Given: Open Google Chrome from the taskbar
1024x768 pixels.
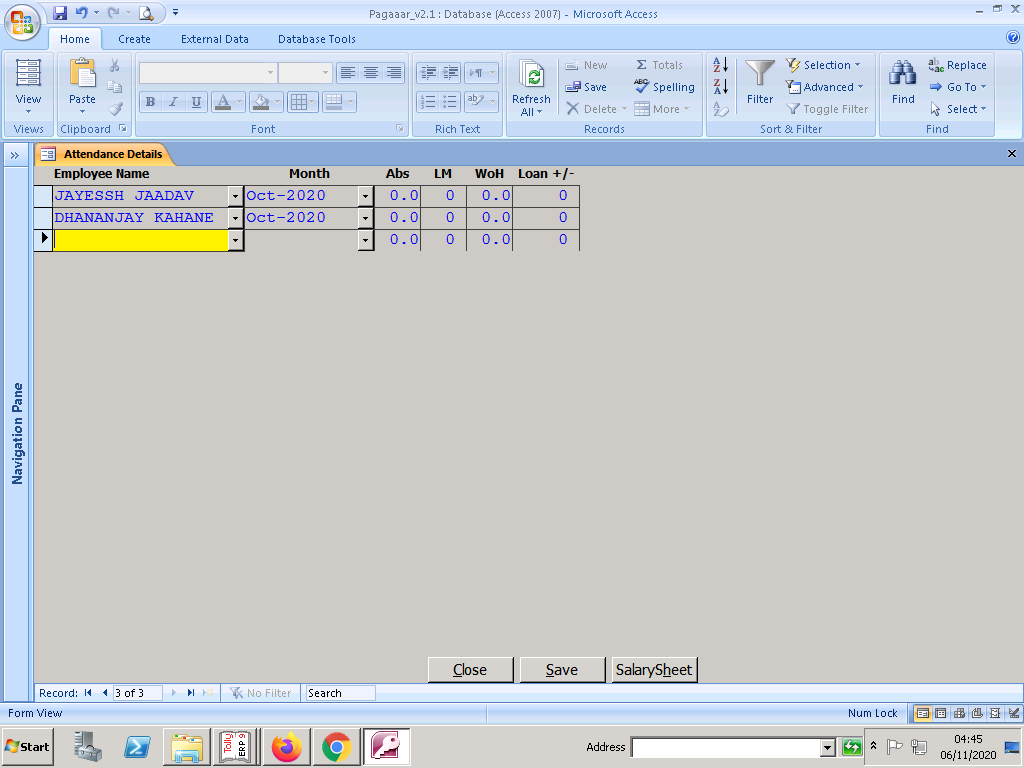Looking at the screenshot, I should (336, 747).
